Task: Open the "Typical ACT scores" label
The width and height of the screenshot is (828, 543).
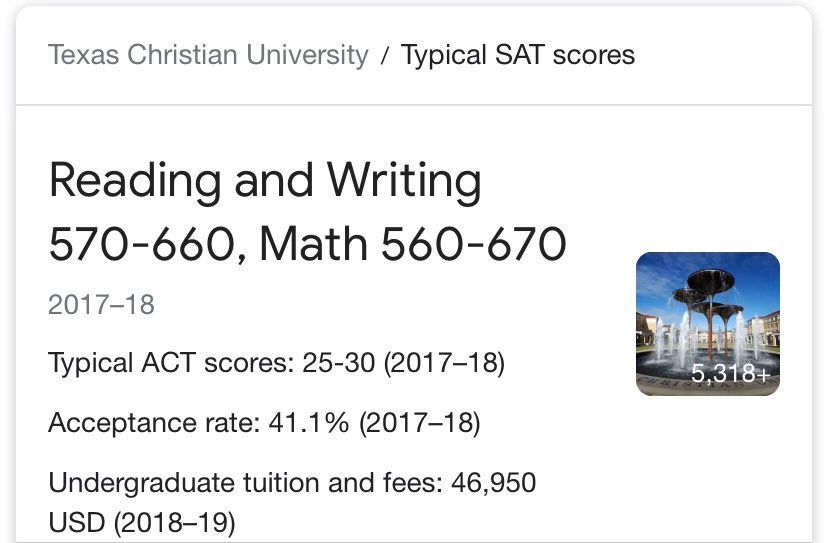Action: pos(170,362)
